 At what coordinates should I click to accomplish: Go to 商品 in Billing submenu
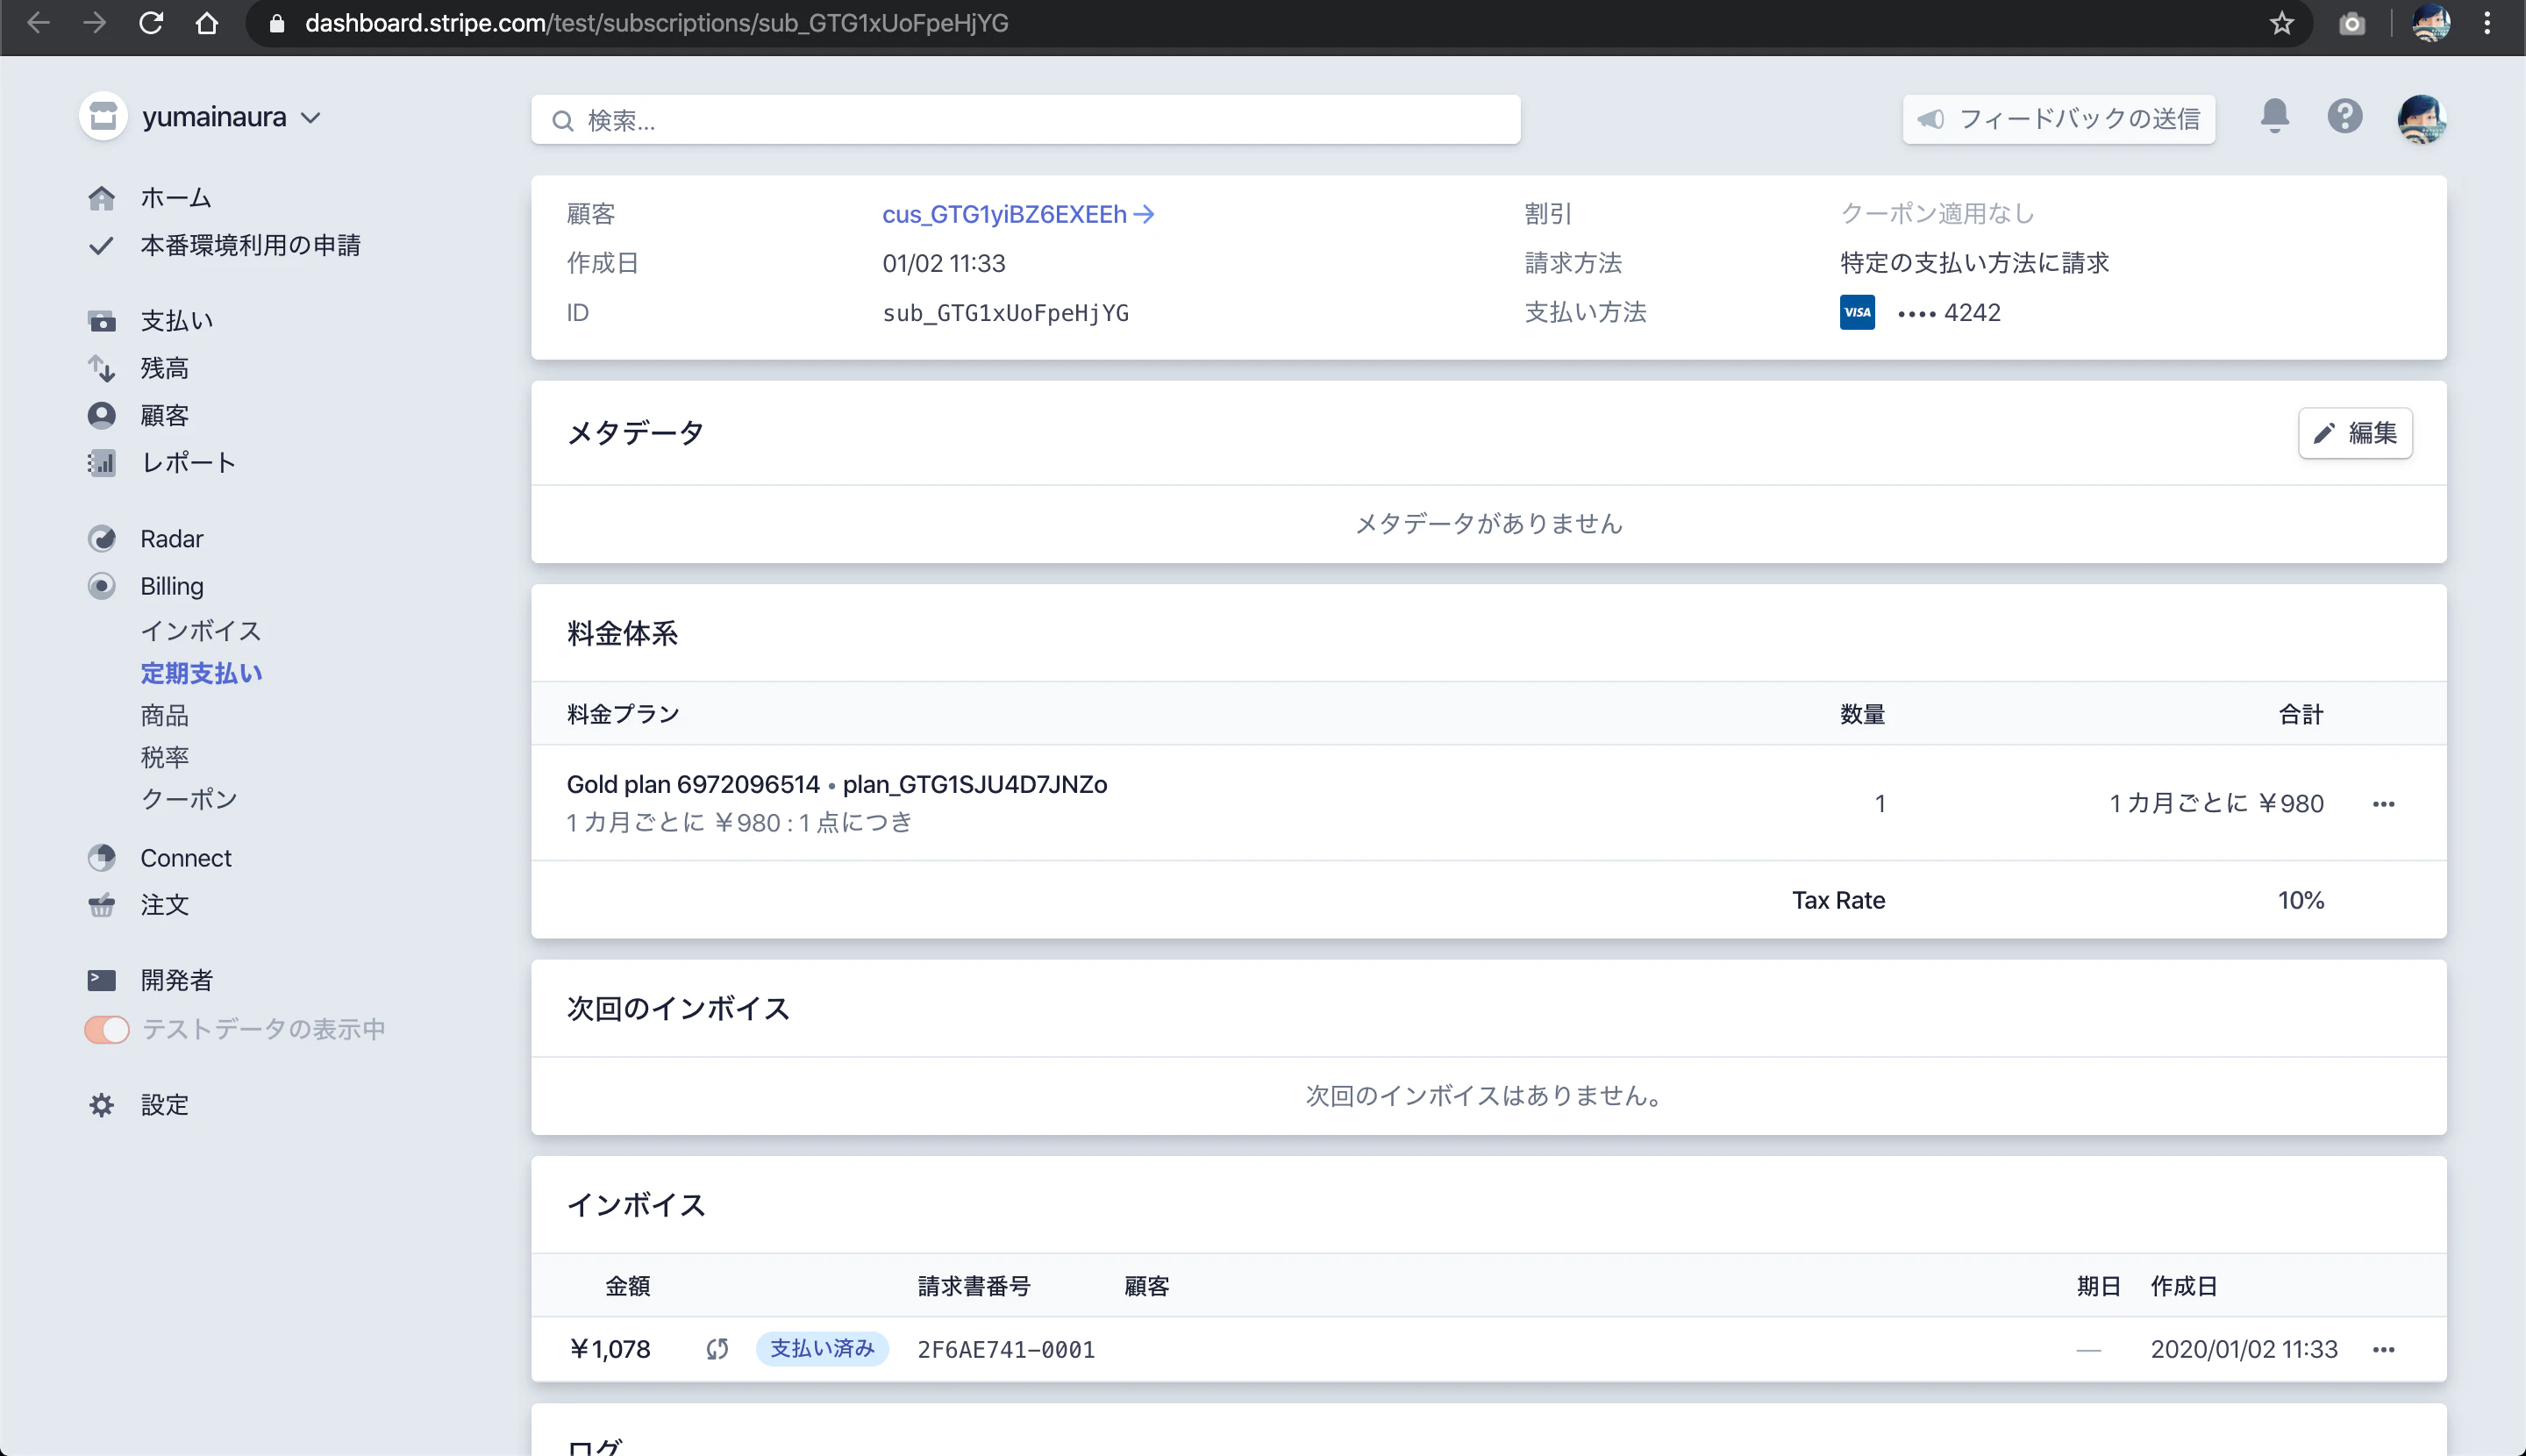pos(164,716)
